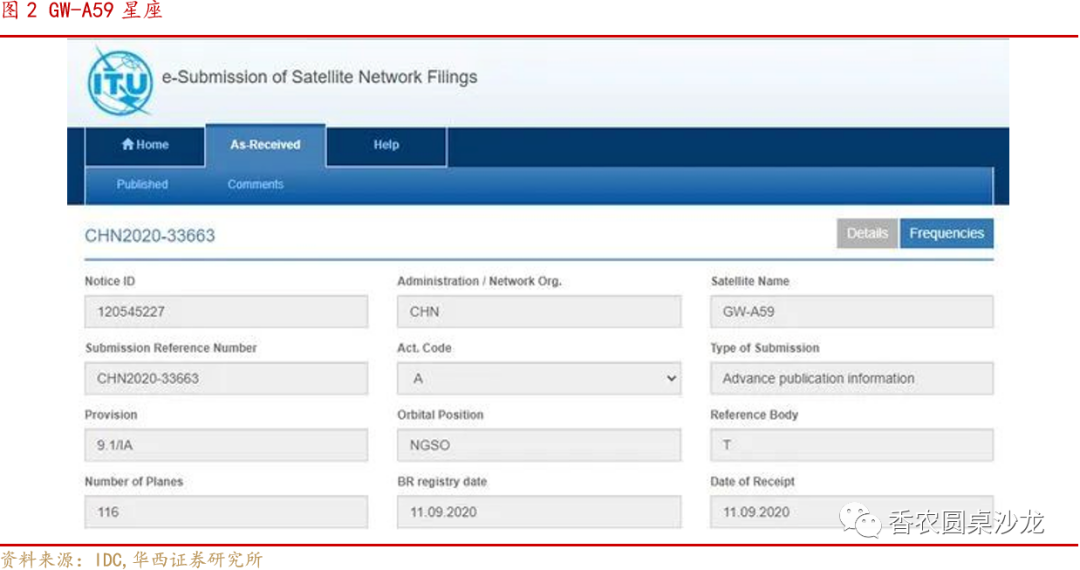1080x570 pixels.
Task: Open the Help tab
Action: [x=386, y=145]
